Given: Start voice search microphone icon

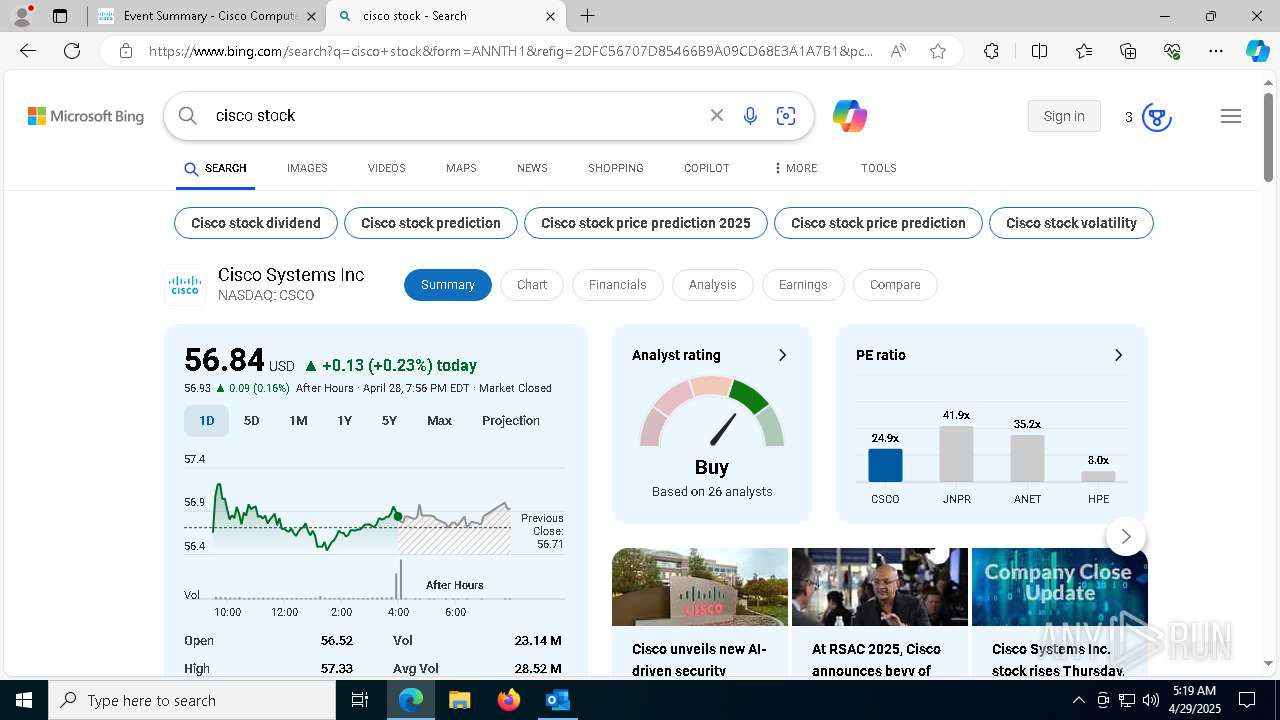Looking at the screenshot, I should [750, 116].
